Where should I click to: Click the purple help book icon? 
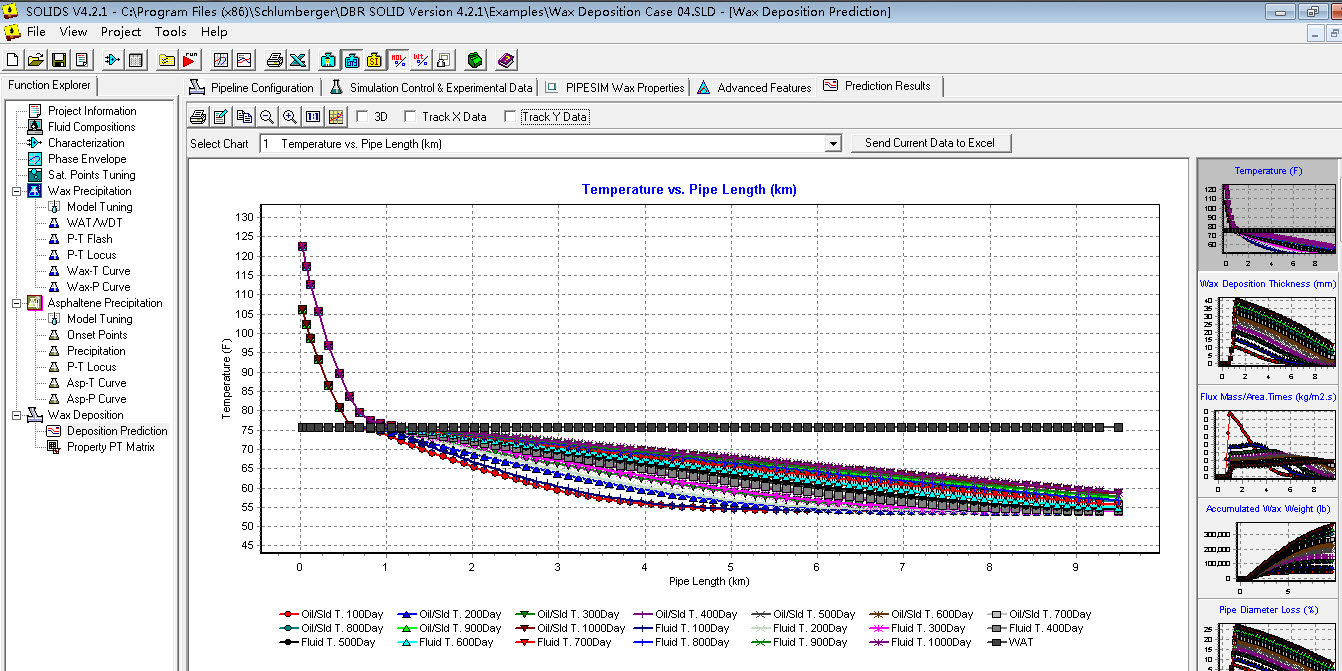pos(506,60)
